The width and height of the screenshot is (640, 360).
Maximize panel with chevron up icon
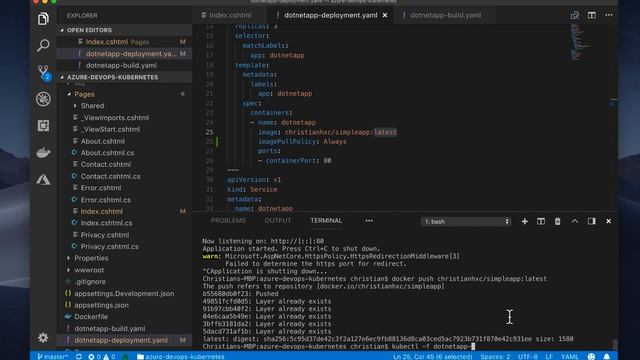pos(575,221)
